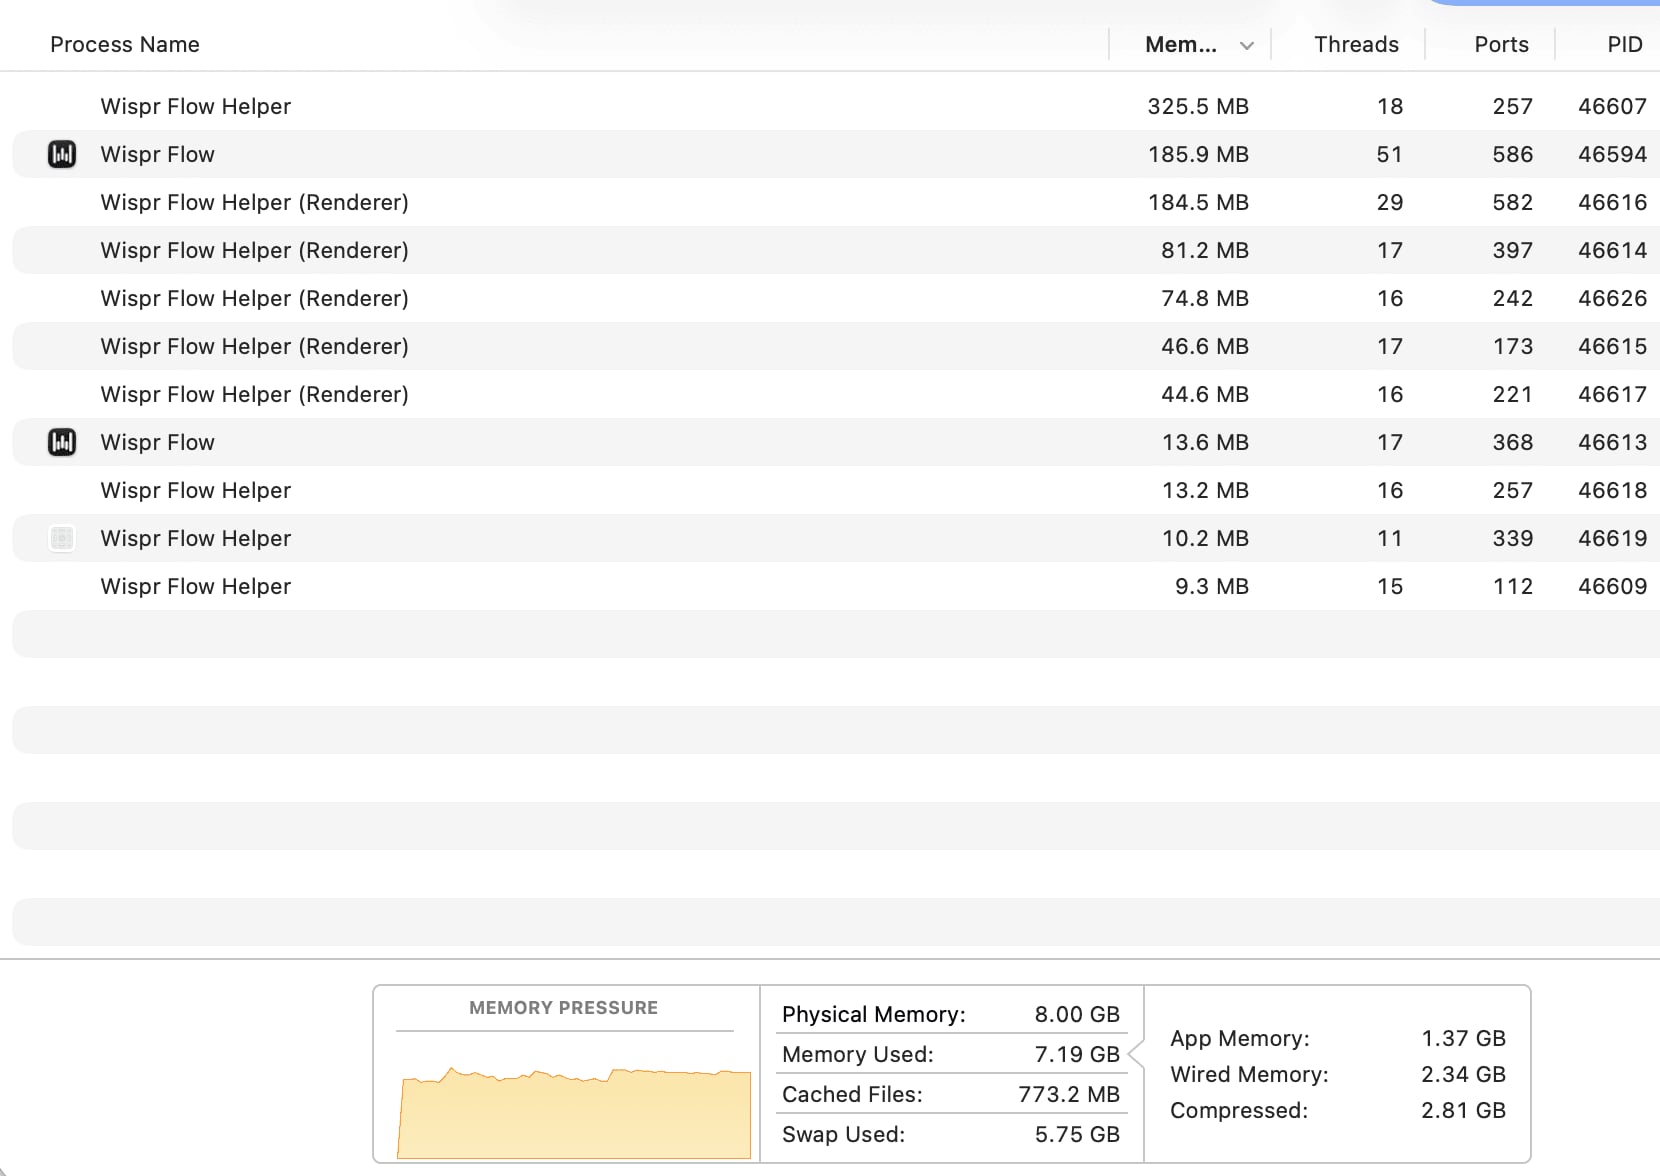Click App Memory 1.37 GB value
The height and width of the screenshot is (1176, 1660).
tap(1463, 1038)
